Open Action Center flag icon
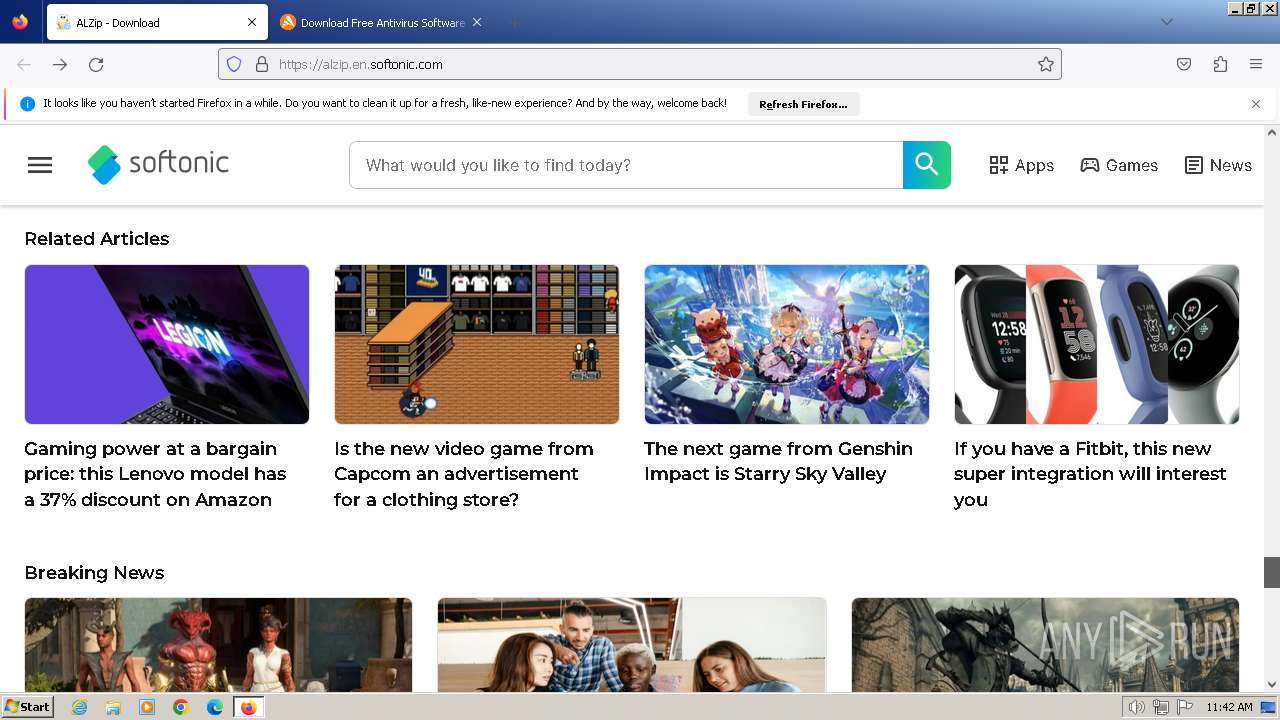Screen dimensions: 1280x720 coord(1183,707)
